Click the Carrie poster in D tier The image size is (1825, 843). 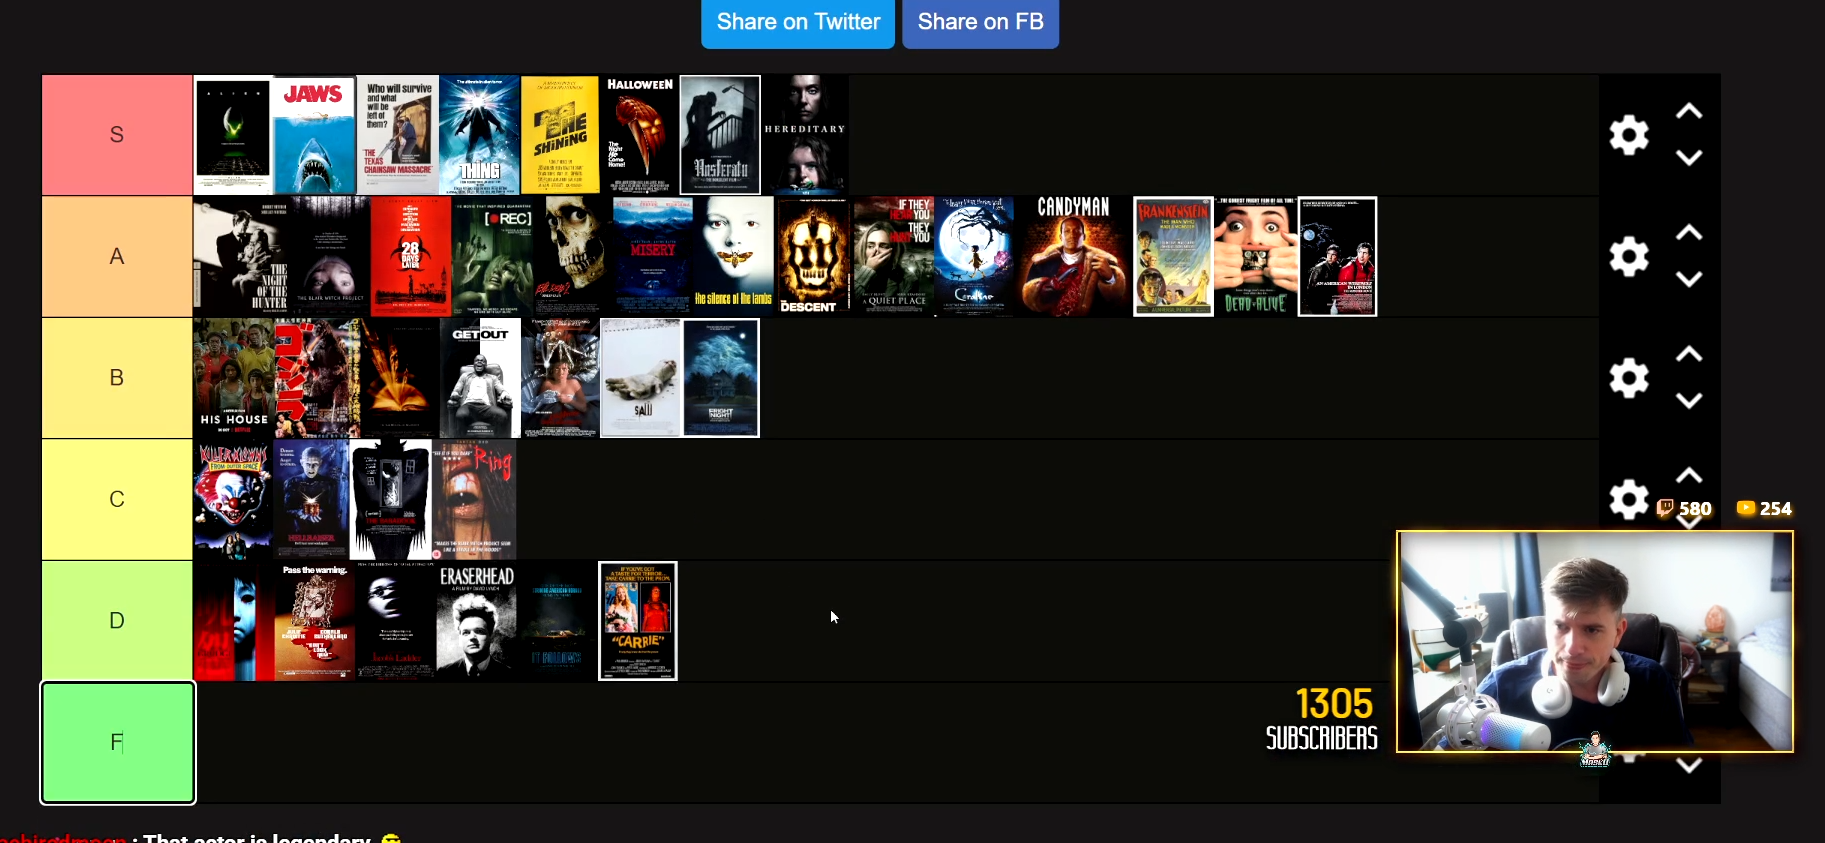pyautogui.click(x=638, y=621)
